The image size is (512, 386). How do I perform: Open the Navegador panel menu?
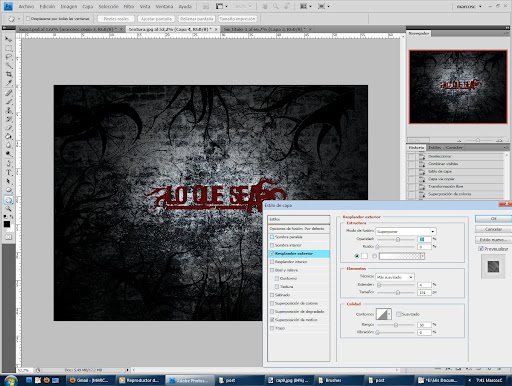(507, 33)
